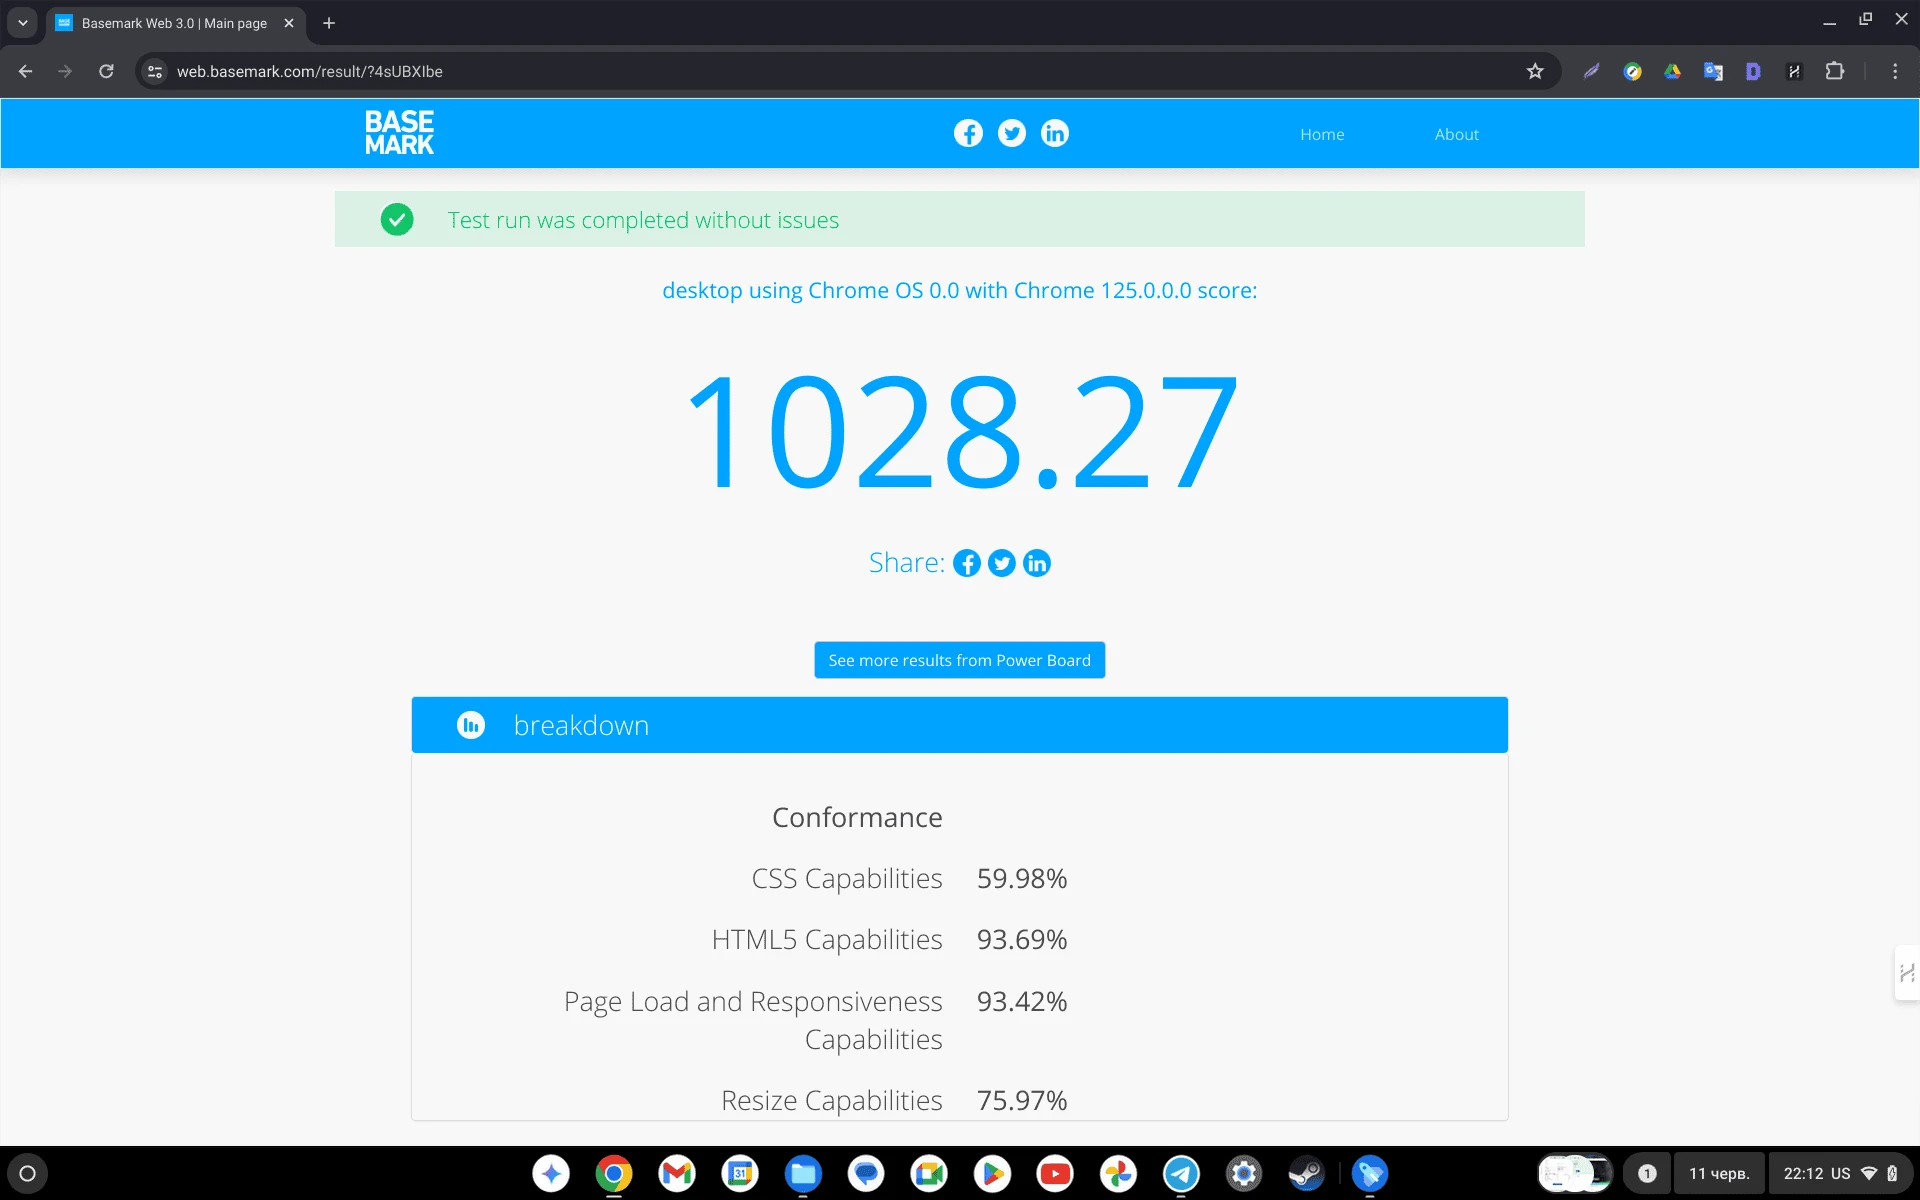Viewport: 1920px width, 1200px height.
Task: Go to the Home navigation link
Action: coord(1322,134)
